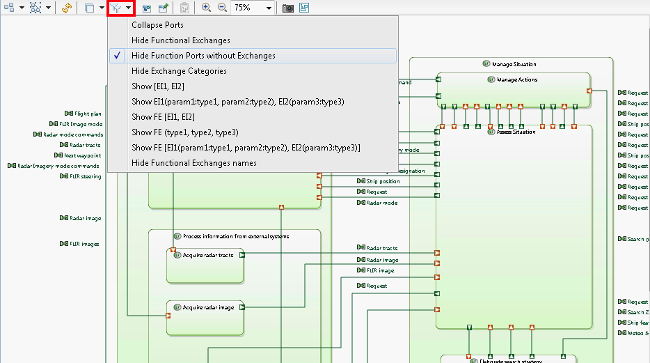The height and width of the screenshot is (363, 650).
Task: Click the select all elements icon
Action: click(x=36, y=8)
